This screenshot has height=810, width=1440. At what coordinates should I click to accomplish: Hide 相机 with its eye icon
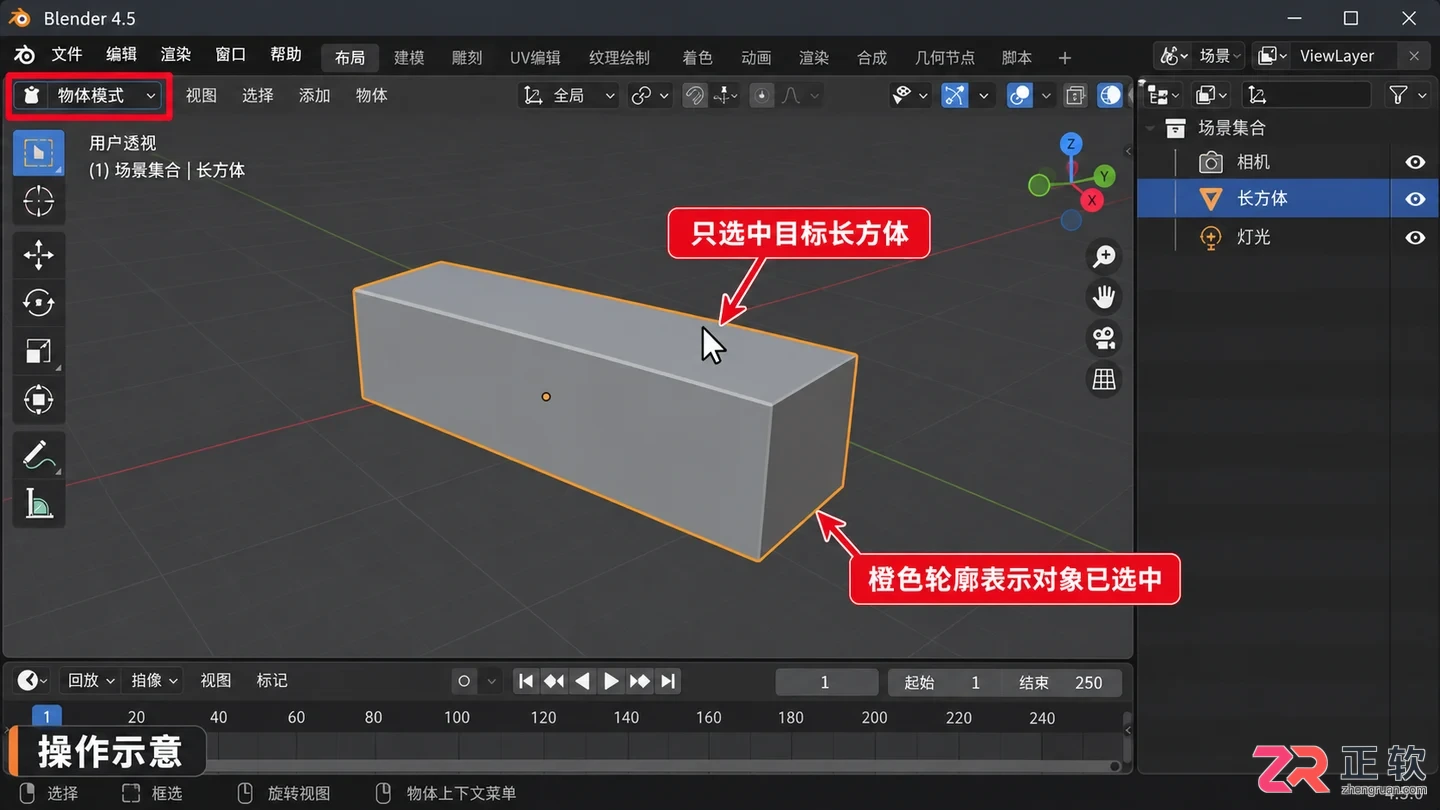pos(1415,162)
